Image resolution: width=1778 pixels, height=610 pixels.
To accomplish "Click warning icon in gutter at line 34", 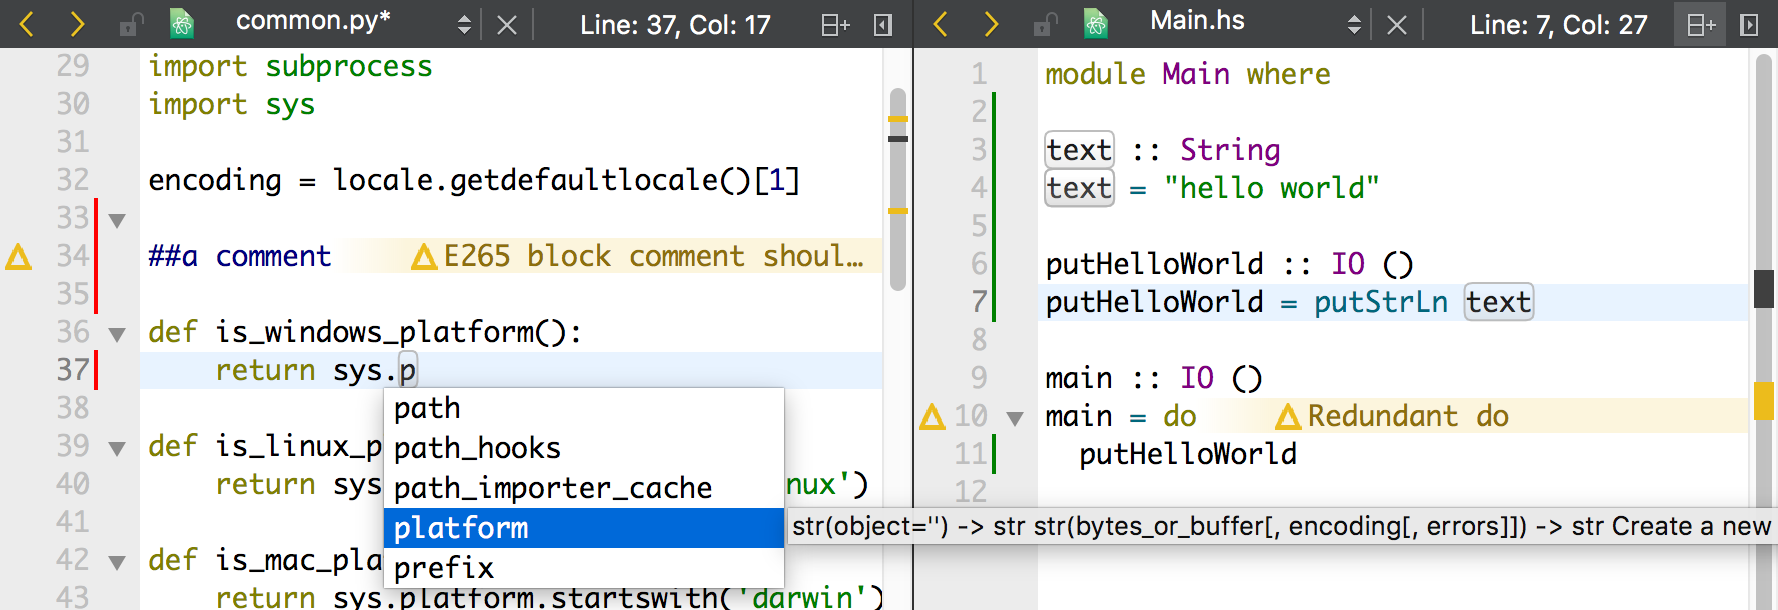I will (18, 257).
